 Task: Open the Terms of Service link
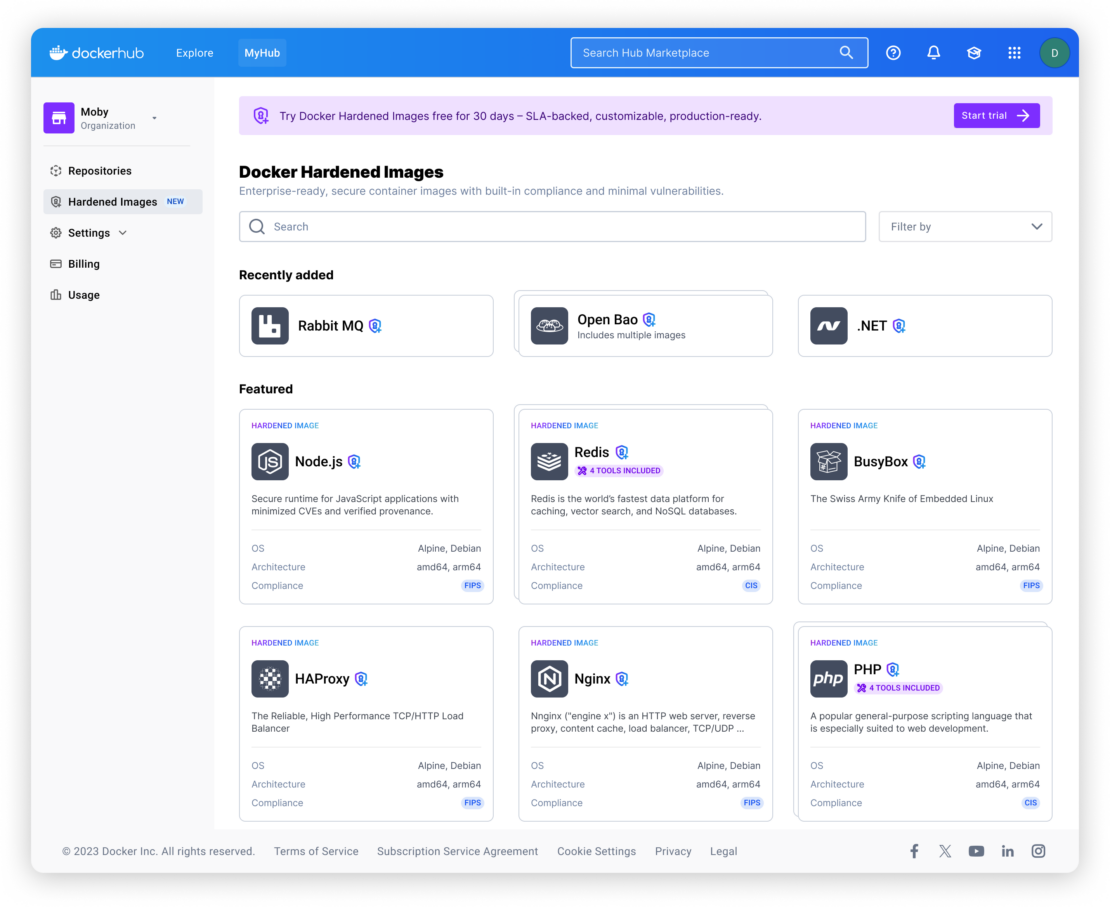click(x=316, y=851)
